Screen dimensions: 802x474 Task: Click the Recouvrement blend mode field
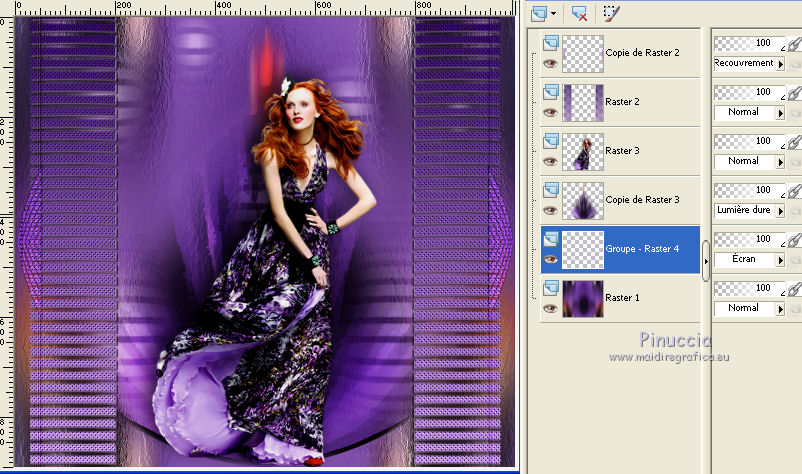744,63
